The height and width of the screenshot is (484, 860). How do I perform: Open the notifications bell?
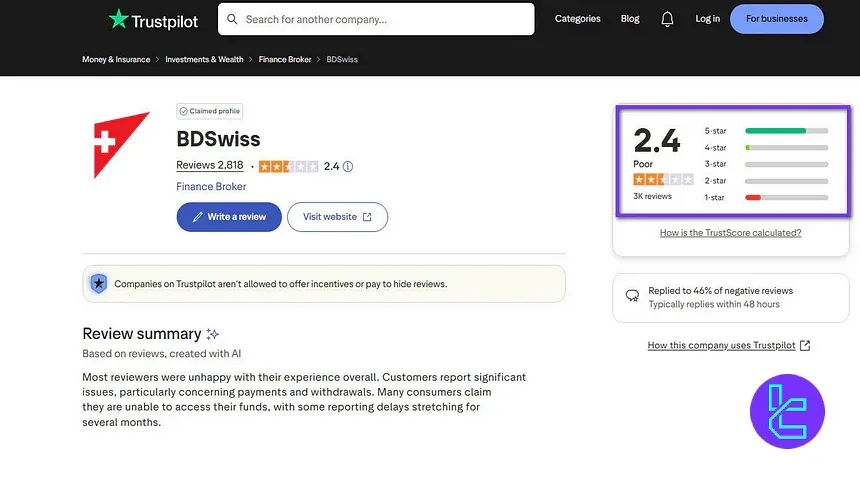click(667, 19)
